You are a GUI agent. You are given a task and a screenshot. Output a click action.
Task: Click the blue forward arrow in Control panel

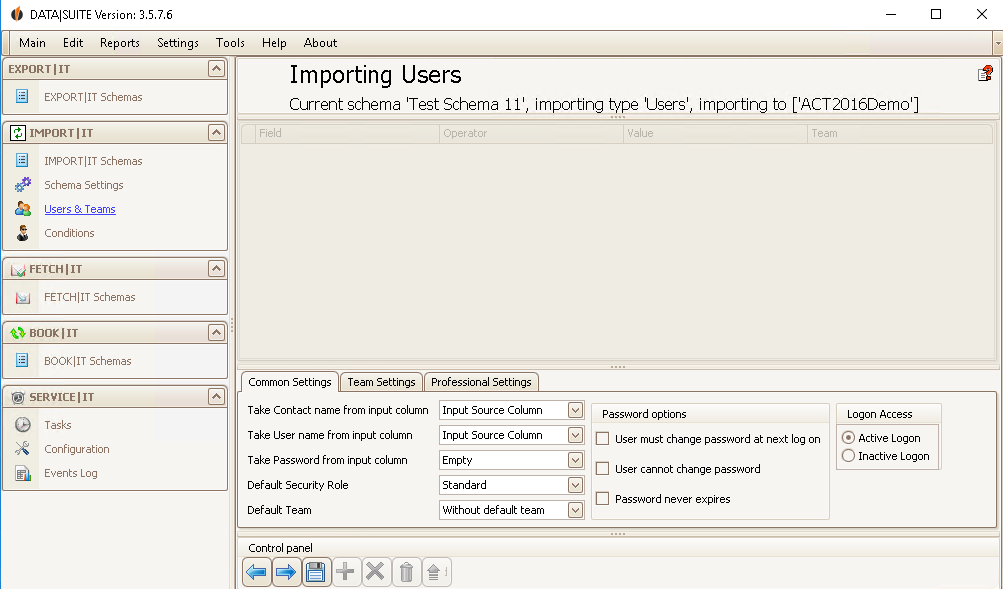coord(286,572)
